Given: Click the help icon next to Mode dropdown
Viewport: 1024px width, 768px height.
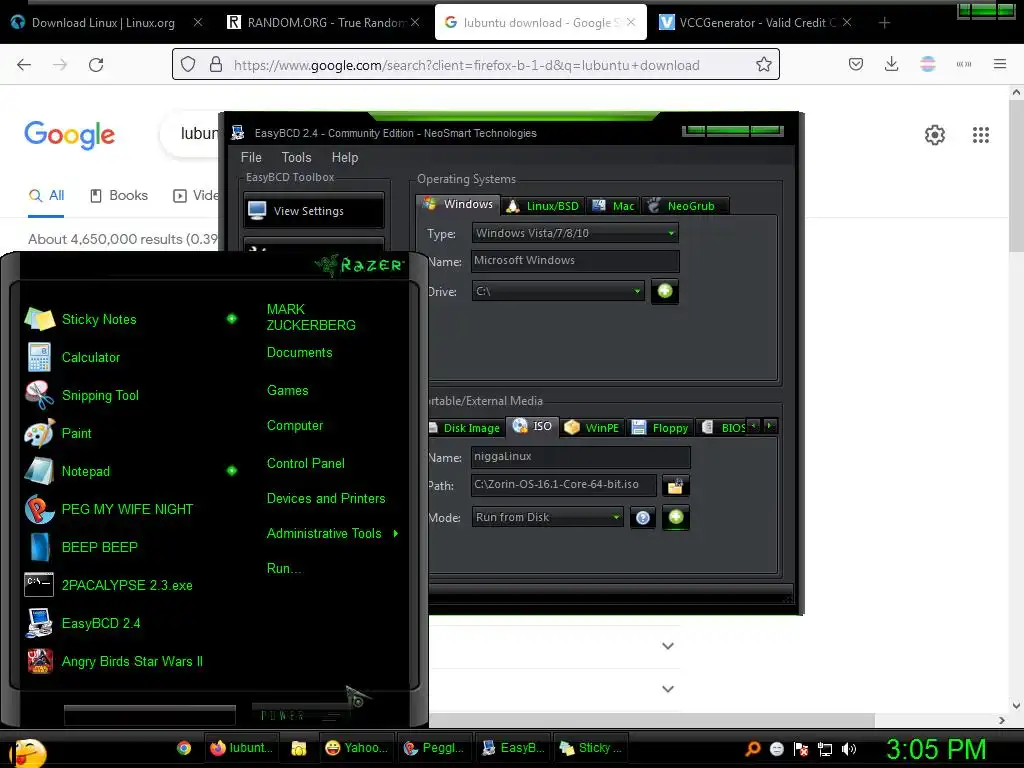Looking at the screenshot, I should click(x=643, y=518).
